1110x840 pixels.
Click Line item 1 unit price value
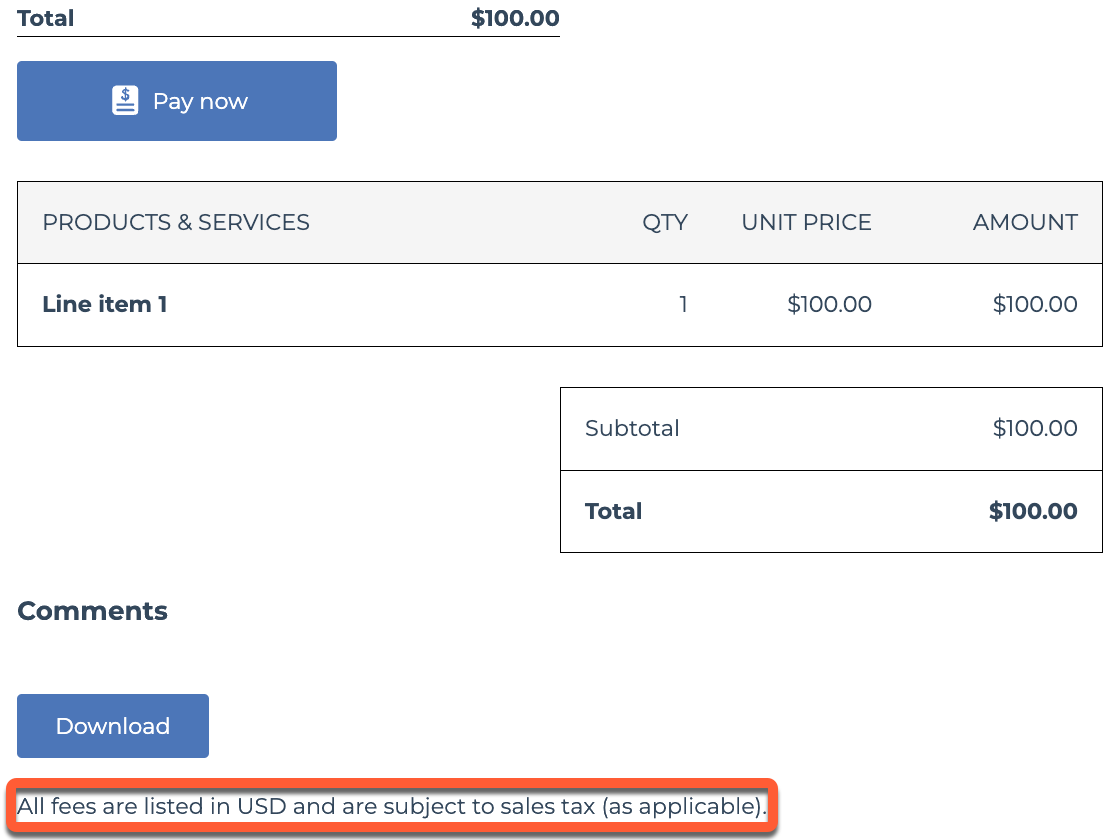coord(829,304)
